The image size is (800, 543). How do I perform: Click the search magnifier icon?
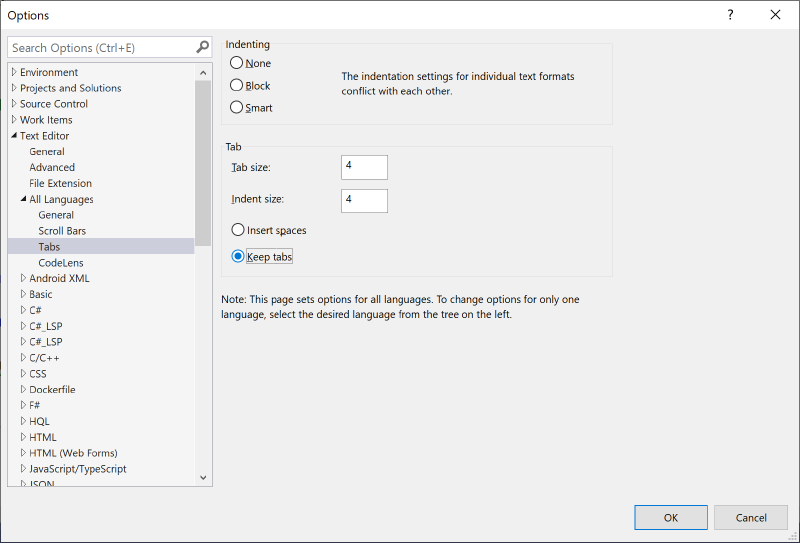203,47
